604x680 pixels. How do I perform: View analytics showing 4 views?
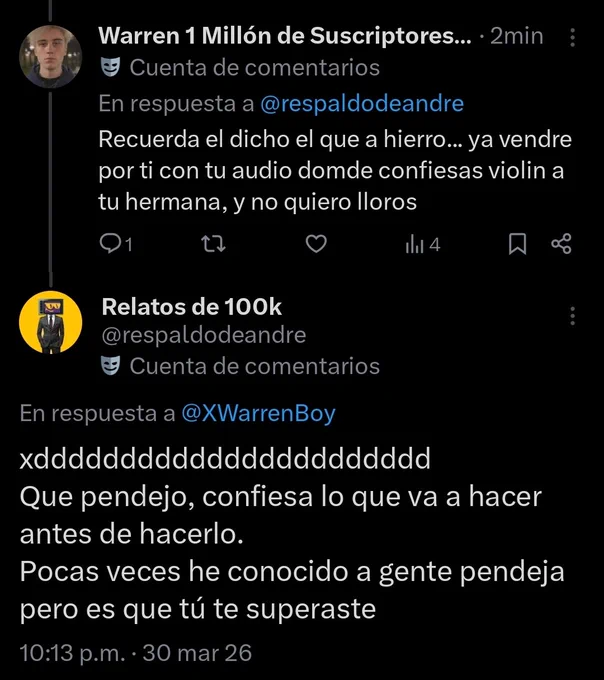point(423,245)
